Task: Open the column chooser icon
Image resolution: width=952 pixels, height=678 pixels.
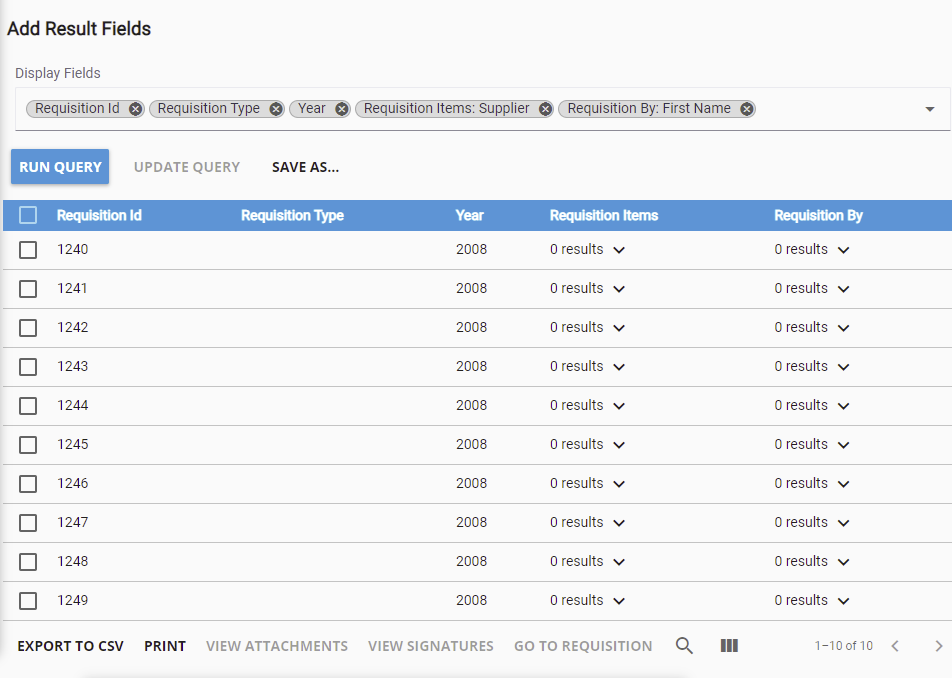Action: coord(729,646)
